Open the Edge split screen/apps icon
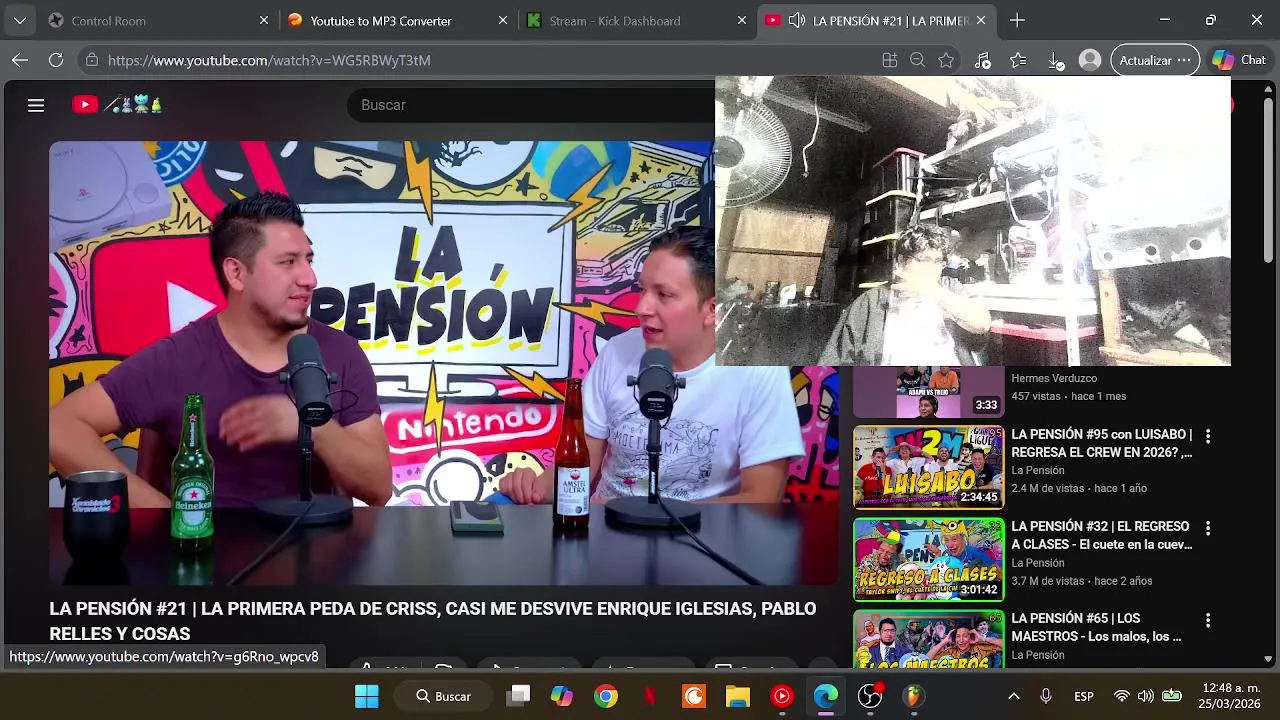The image size is (1280, 720). (x=889, y=60)
